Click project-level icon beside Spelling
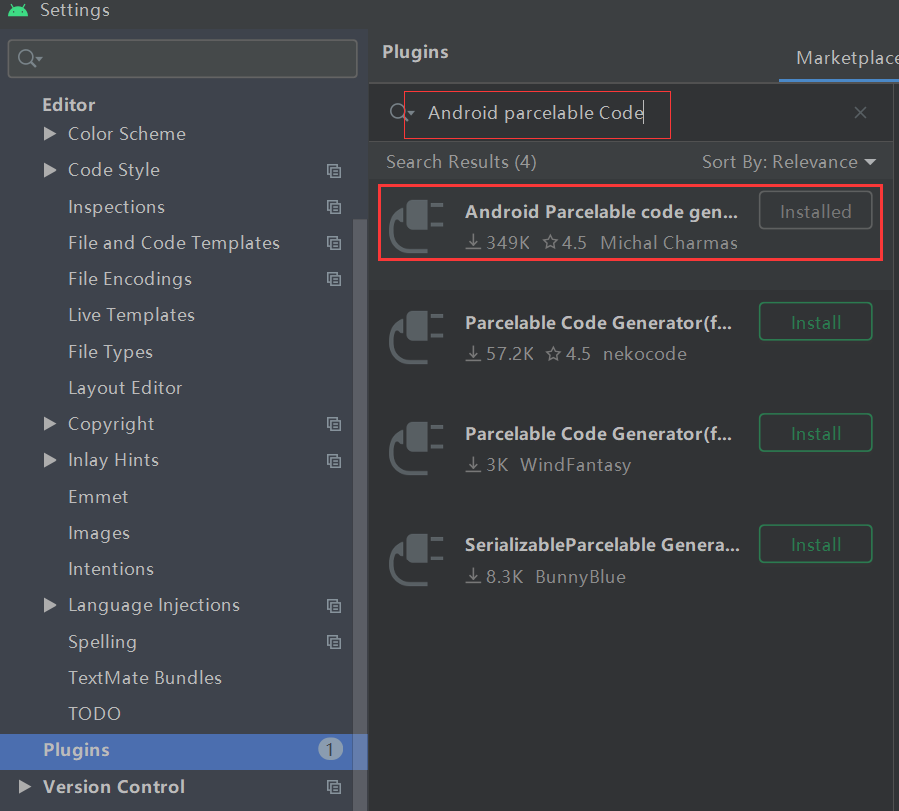899x811 pixels. (x=334, y=642)
